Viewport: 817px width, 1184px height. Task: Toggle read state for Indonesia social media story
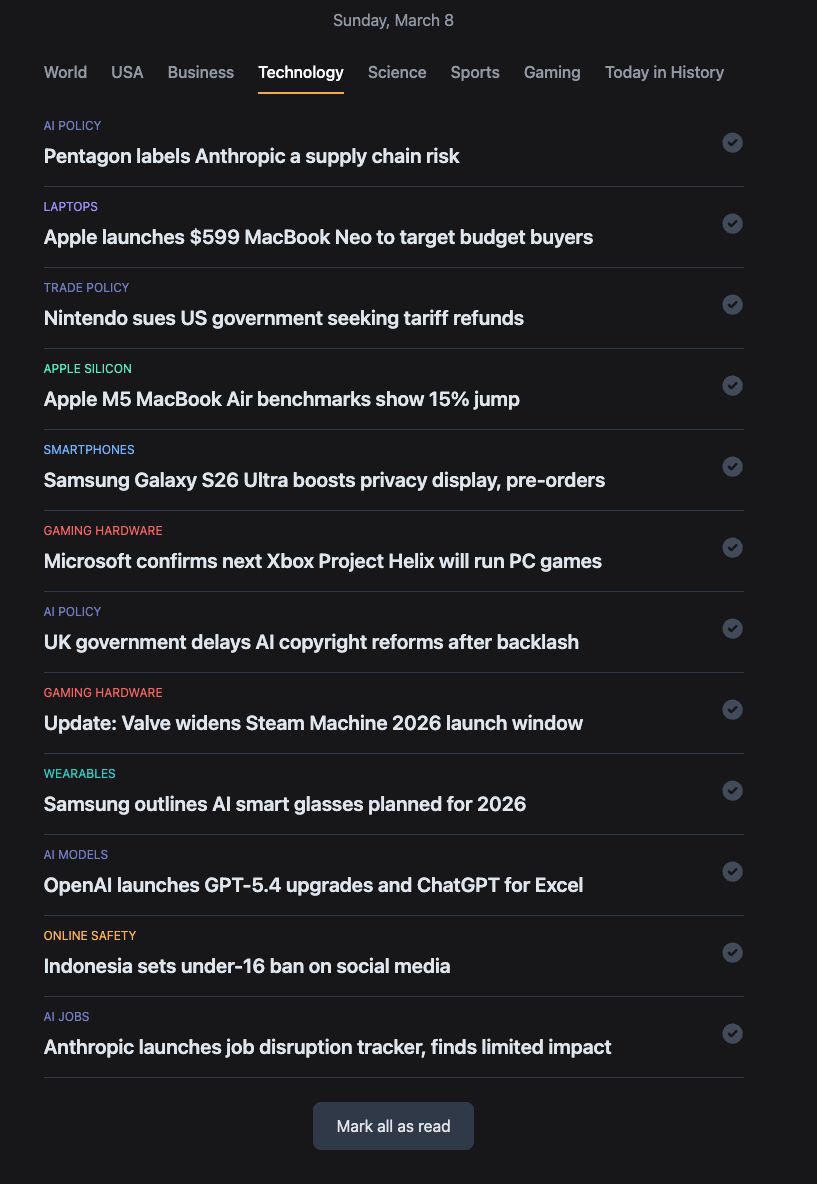(x=733, y=953)
